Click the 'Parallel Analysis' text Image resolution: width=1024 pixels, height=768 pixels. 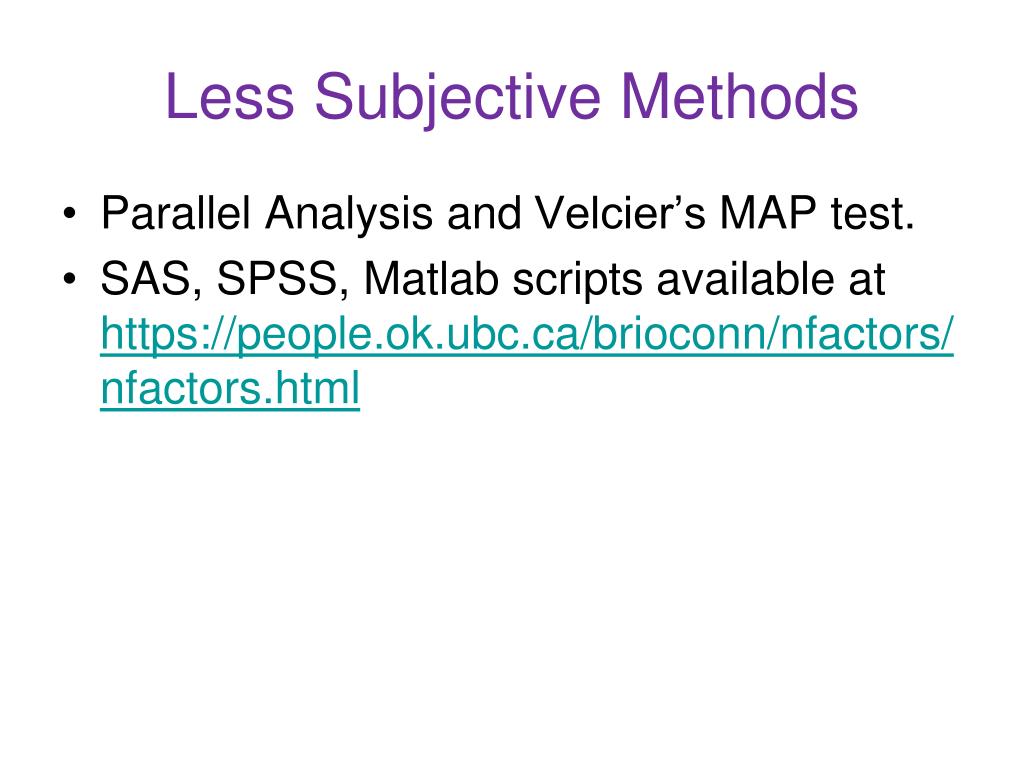click(266, 214)
